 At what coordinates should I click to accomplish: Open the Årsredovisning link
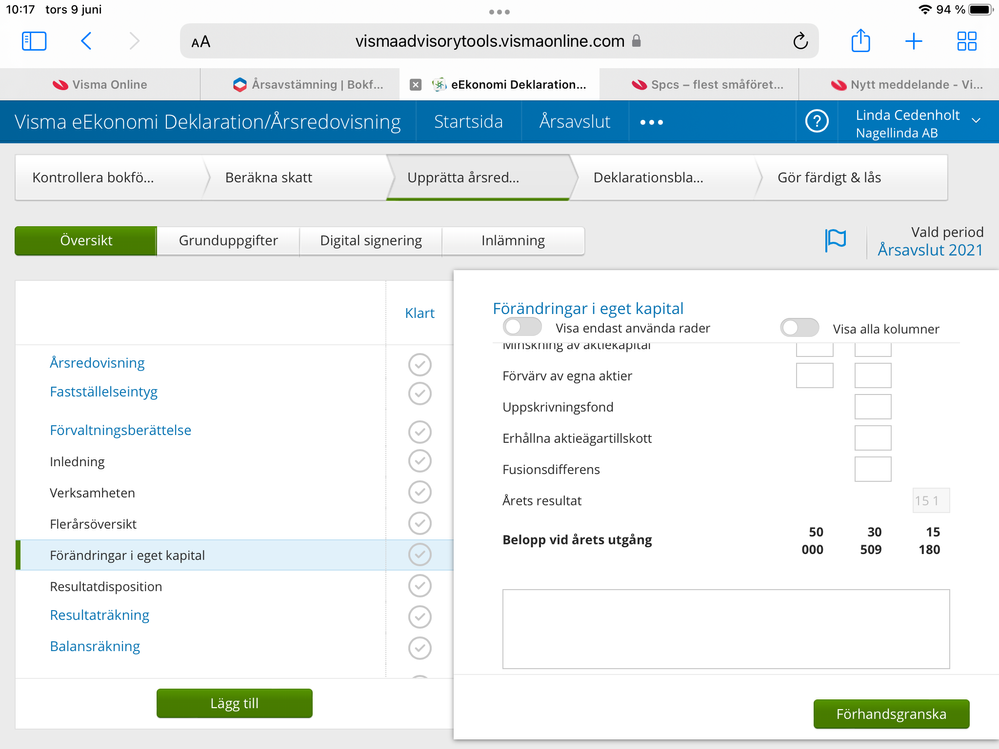(x=97, y=363)
